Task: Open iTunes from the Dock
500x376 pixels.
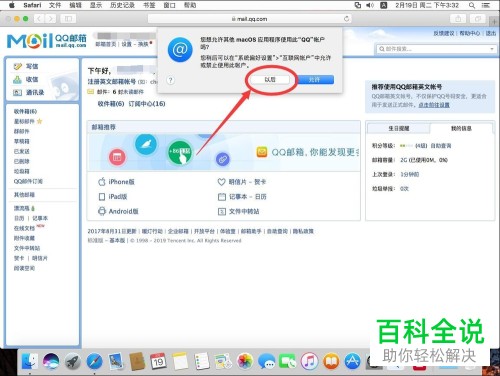Action: click(x=309, y=361)
